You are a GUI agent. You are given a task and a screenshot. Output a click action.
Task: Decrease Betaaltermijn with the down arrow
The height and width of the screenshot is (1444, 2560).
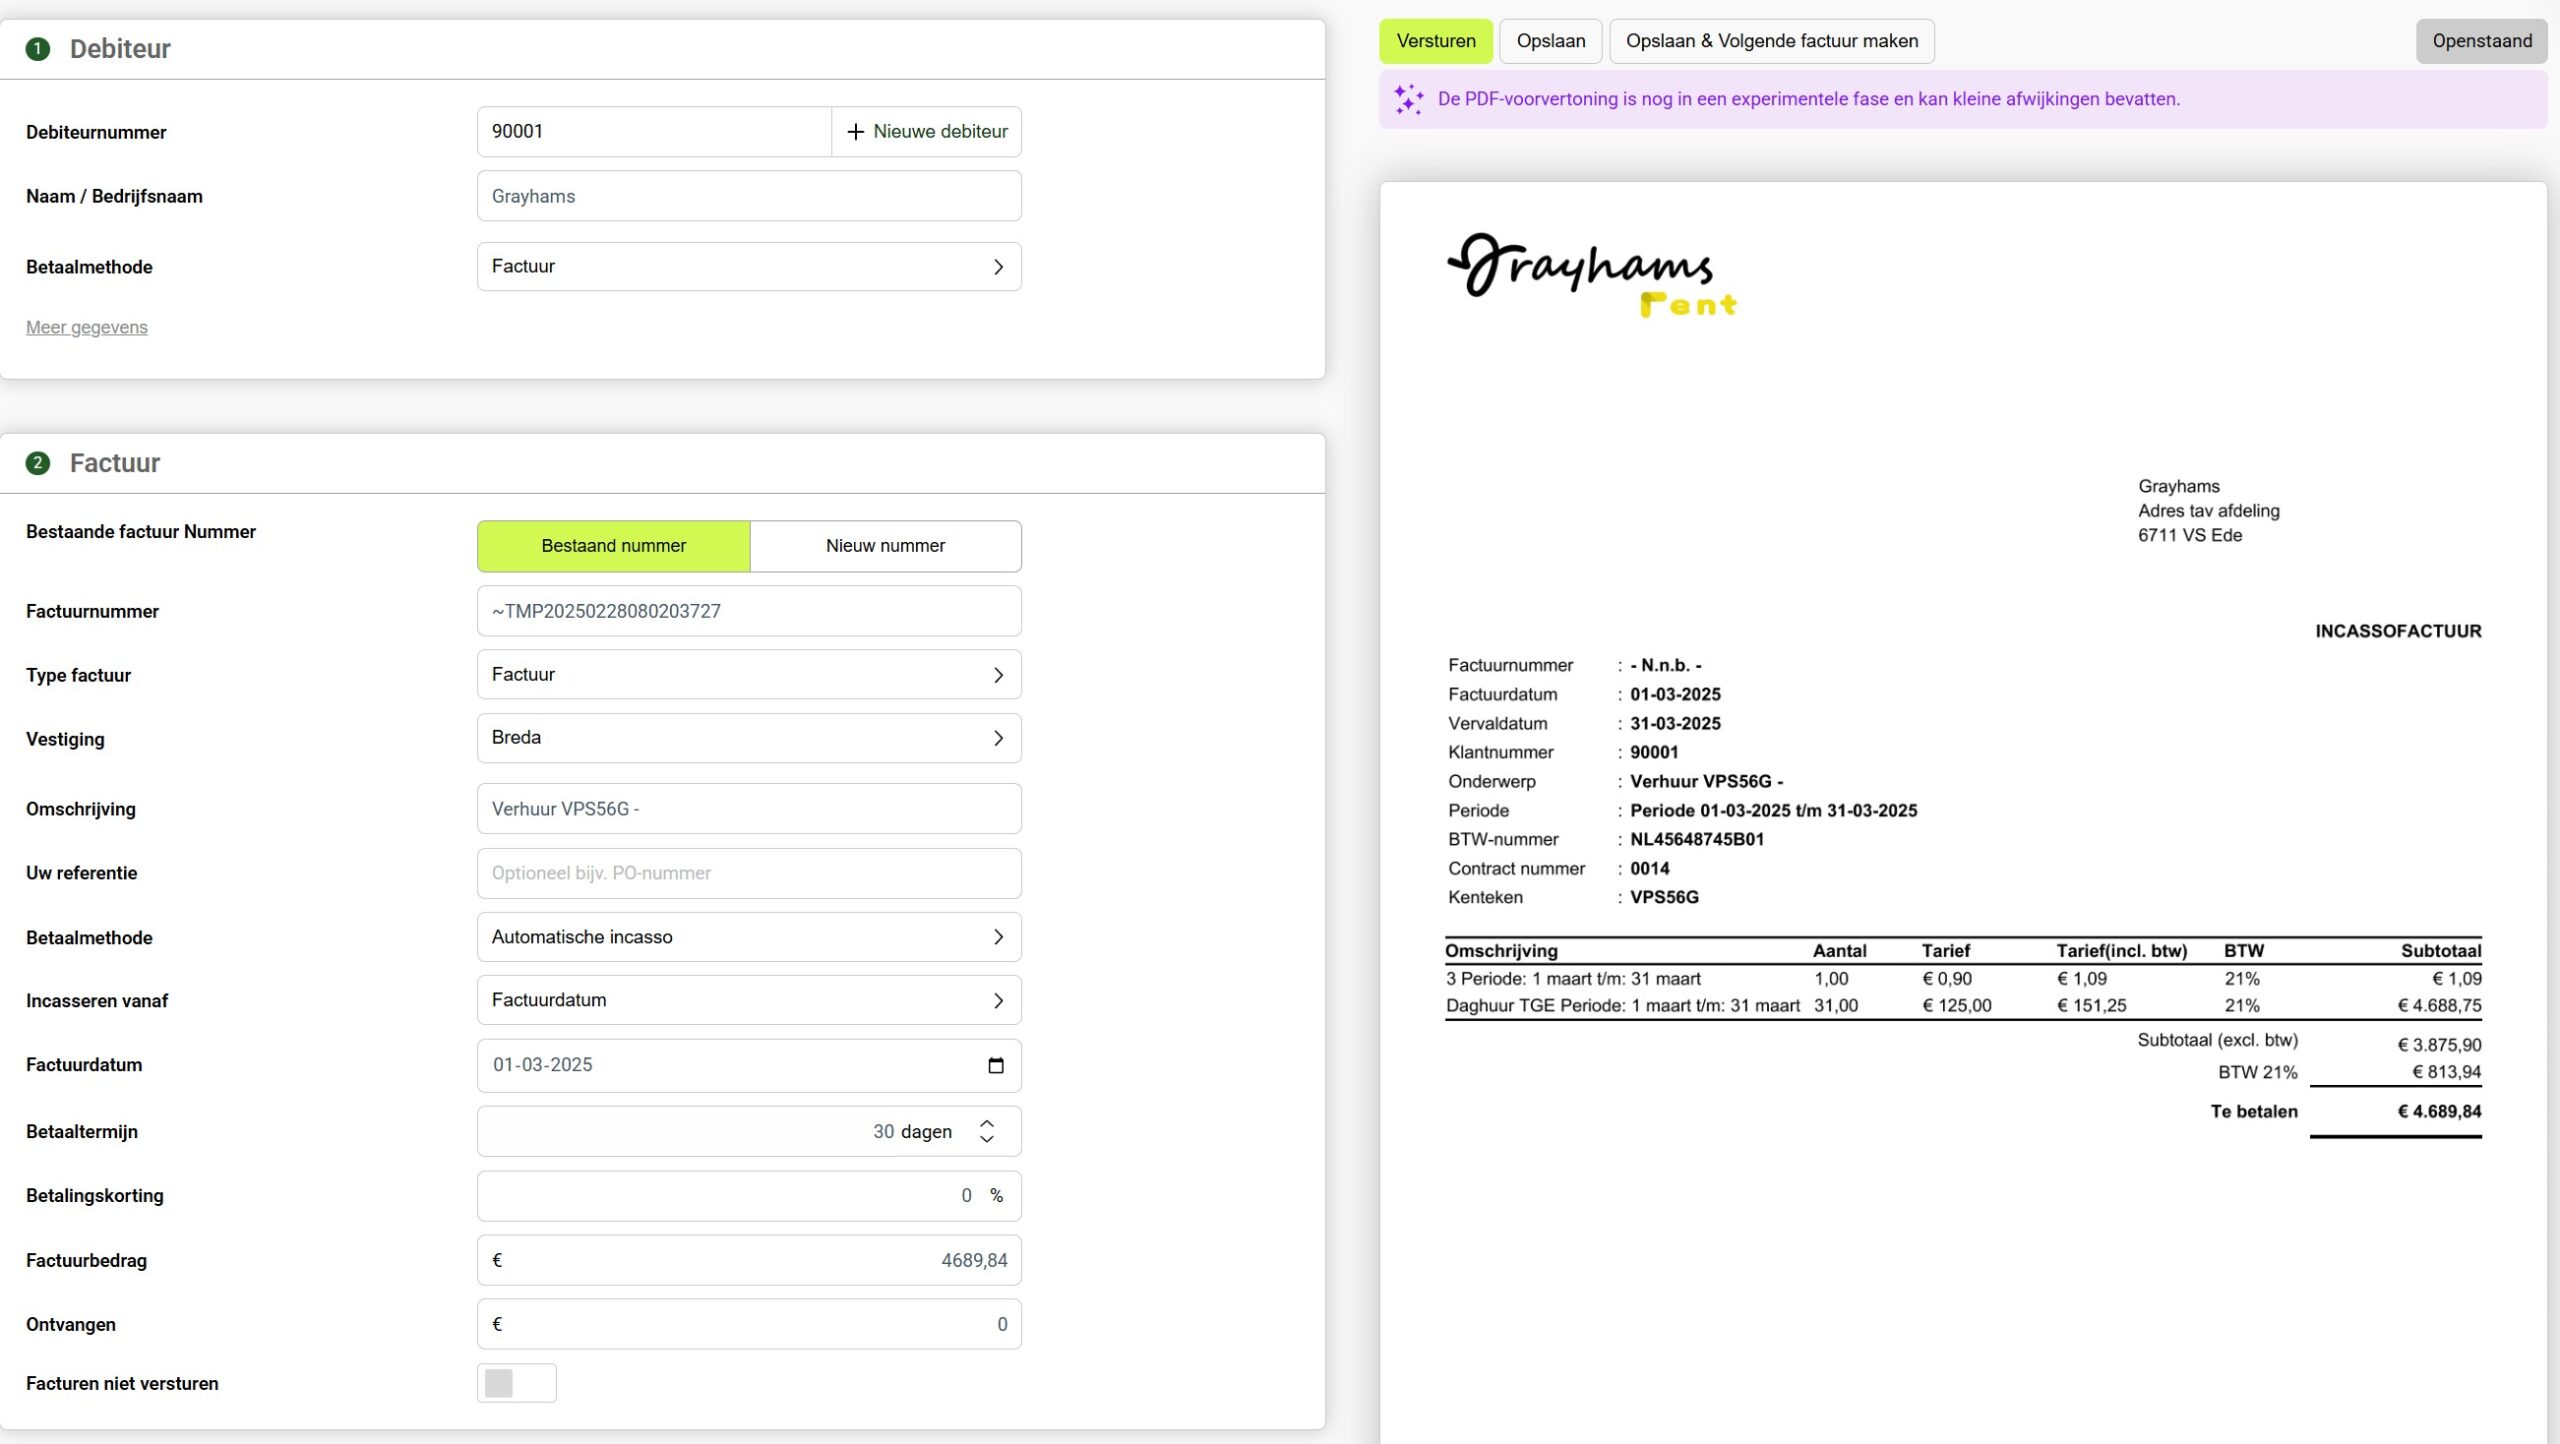(987, 1140)
